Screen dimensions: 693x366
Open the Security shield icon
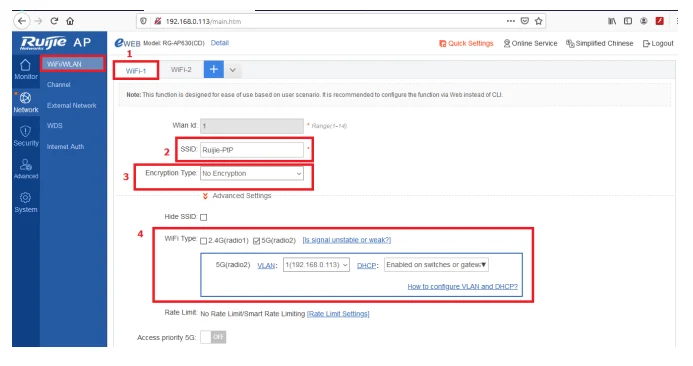[x=25, y=131]
